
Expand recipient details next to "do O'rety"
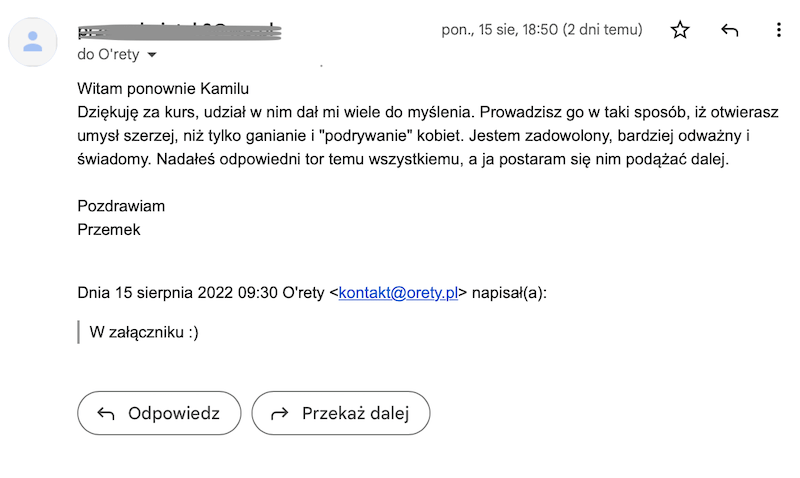[x=152, y=54]
